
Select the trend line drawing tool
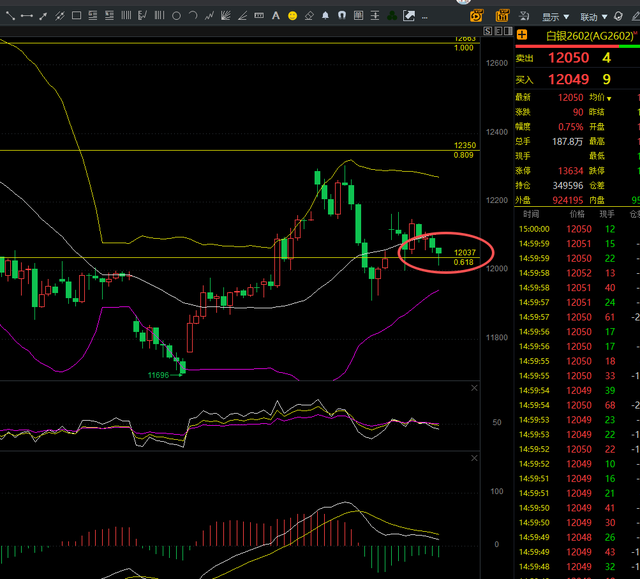[10, 16]
